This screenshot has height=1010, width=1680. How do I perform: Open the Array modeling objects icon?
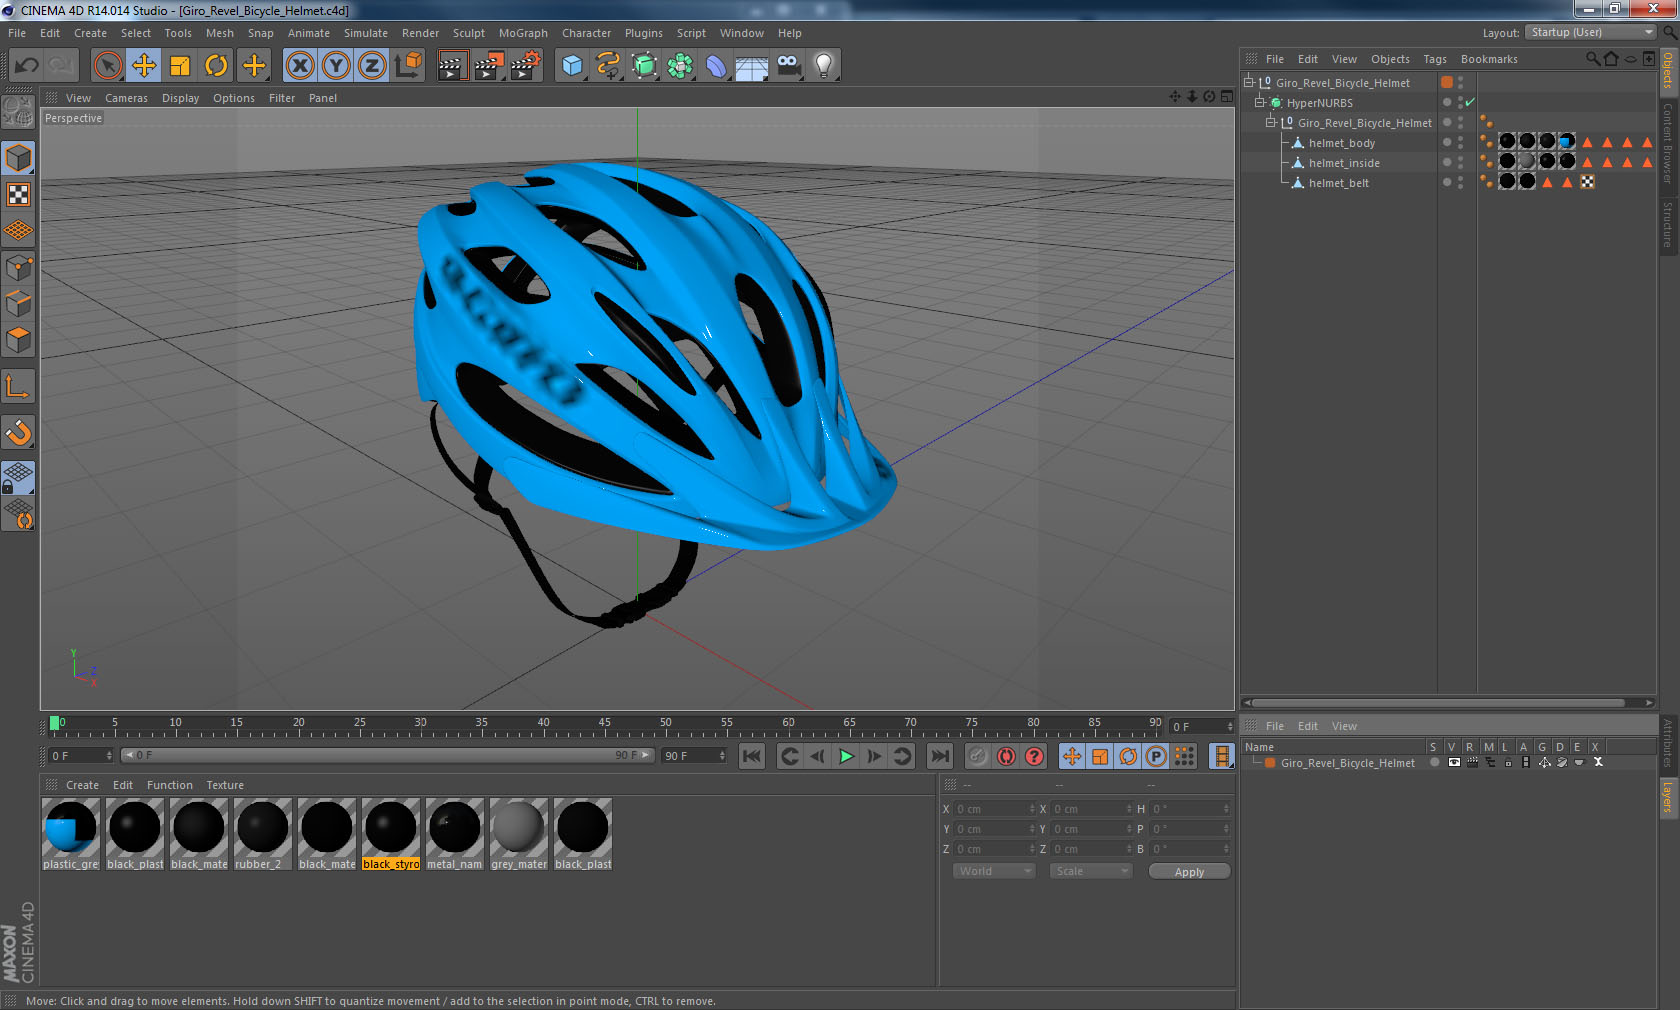[680, 66]
